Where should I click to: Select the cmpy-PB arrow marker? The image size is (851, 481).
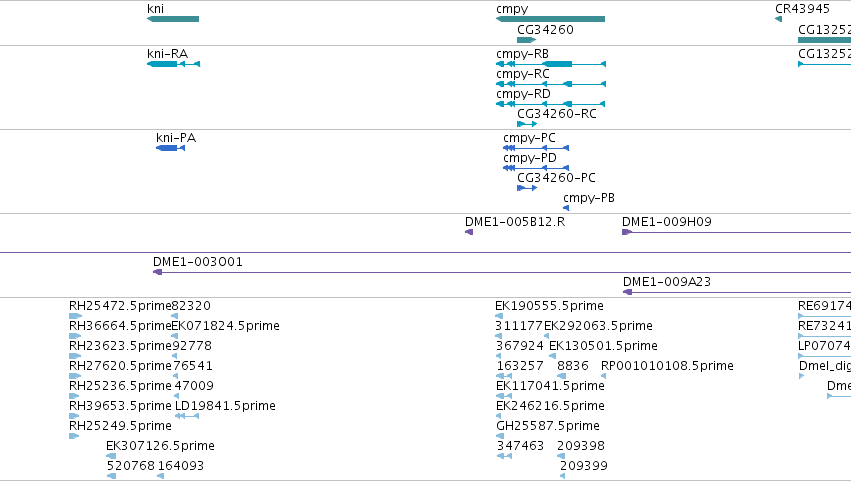(x=566, y=208)
